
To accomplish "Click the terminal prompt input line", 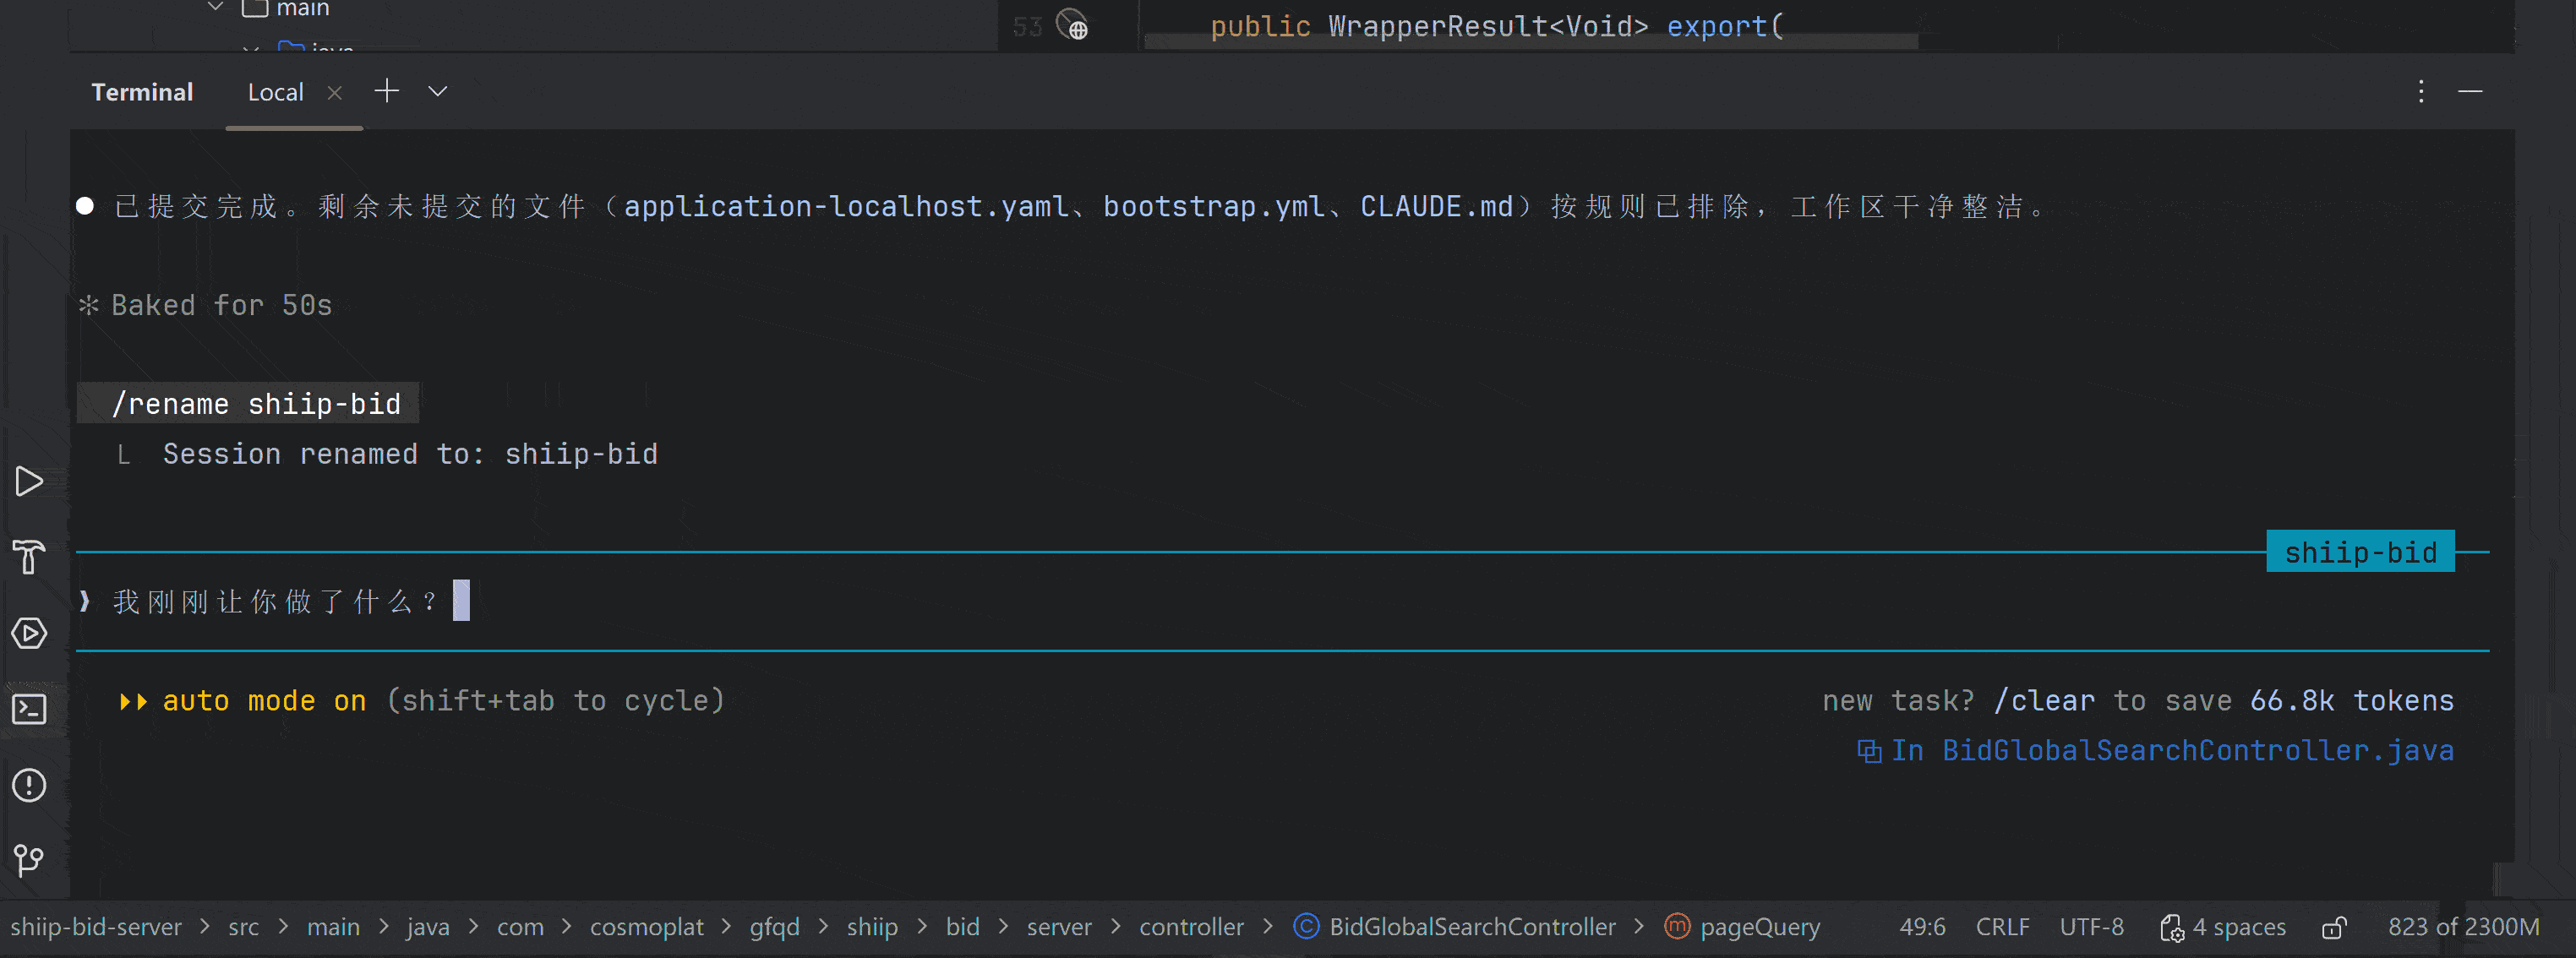I will click(x=1282, y=601).
